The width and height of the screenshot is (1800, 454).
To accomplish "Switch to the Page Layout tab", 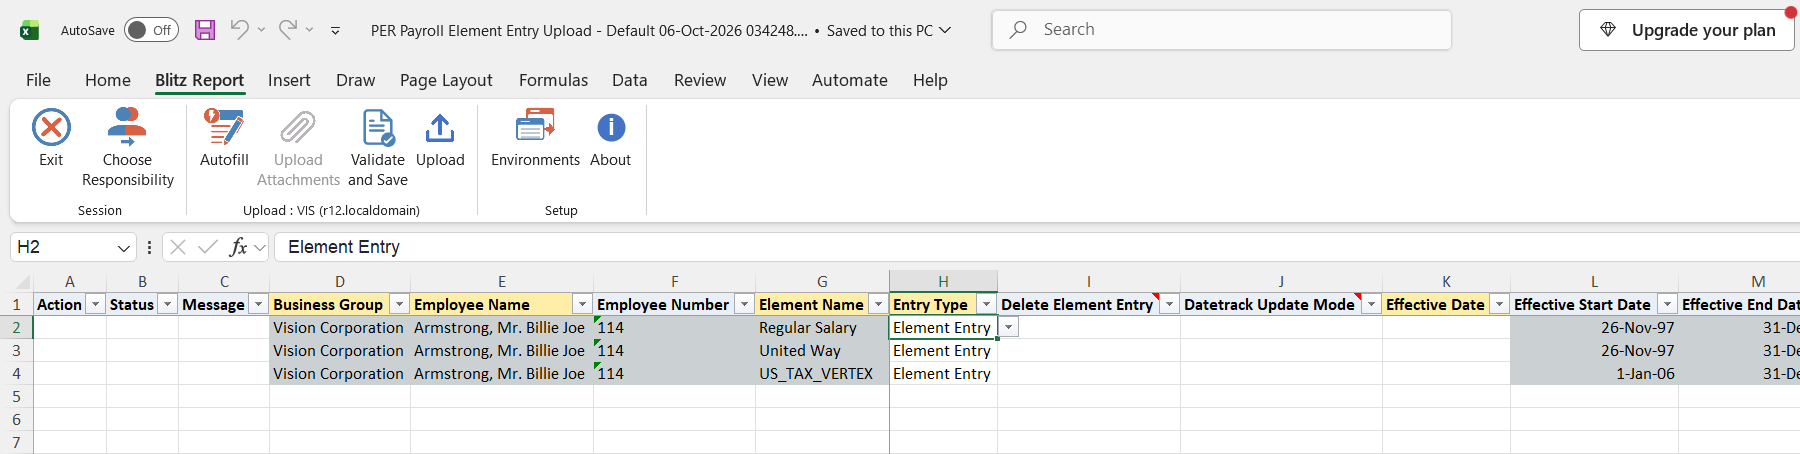I will click(446, 80).
